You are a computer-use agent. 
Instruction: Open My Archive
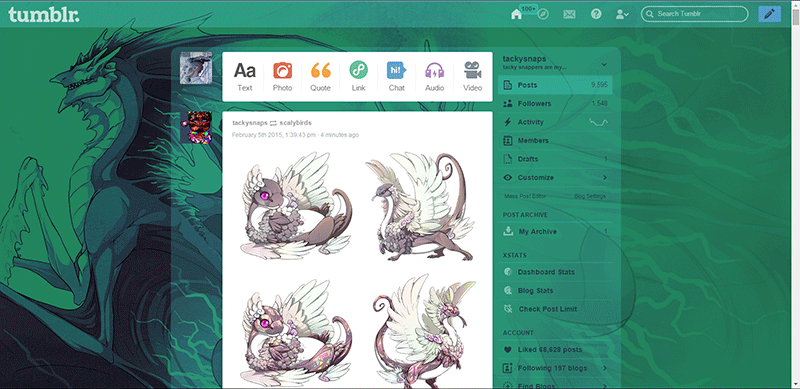(x=555, y=231)
